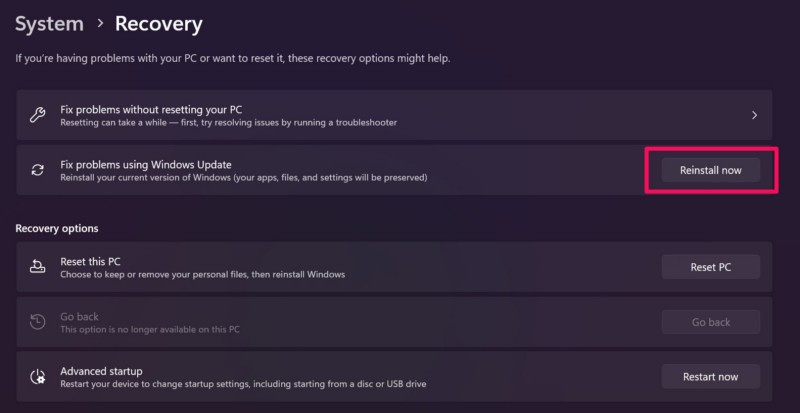Hit the Restart now button
Viewport: 800px width, 413px height.
coord(711,376)
